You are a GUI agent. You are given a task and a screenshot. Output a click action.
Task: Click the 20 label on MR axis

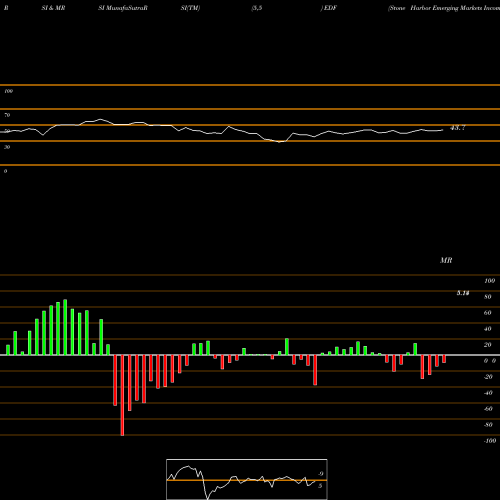(488, 345)
